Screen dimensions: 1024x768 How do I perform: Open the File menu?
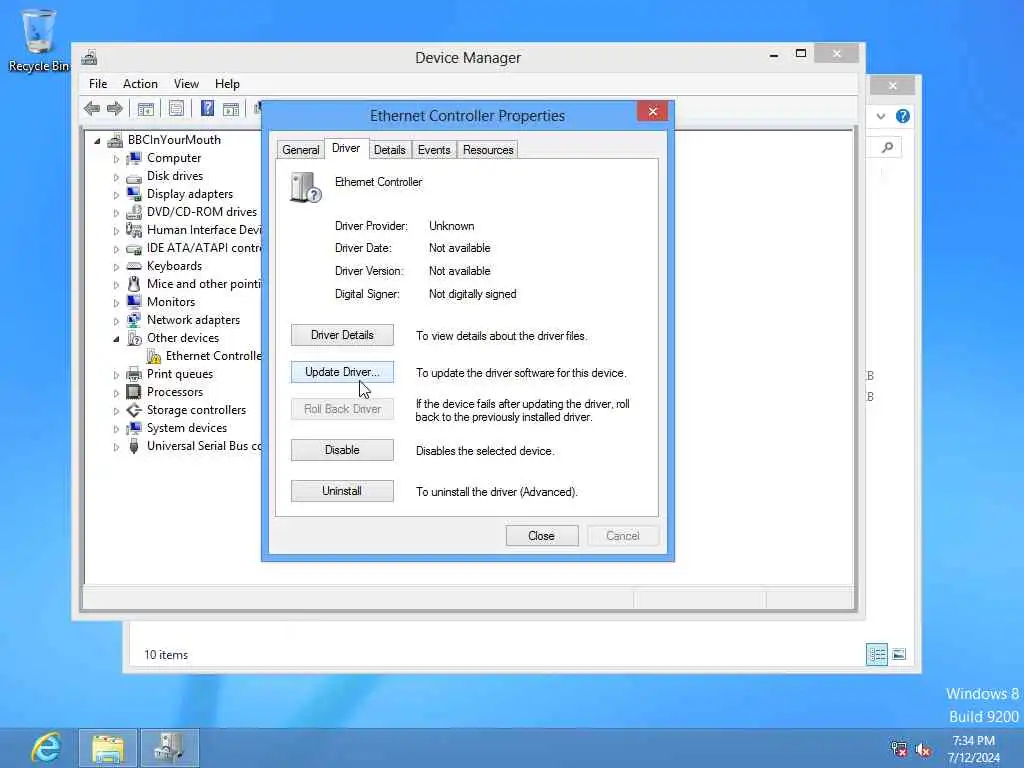pyautogui.click(x=98, y=84)
